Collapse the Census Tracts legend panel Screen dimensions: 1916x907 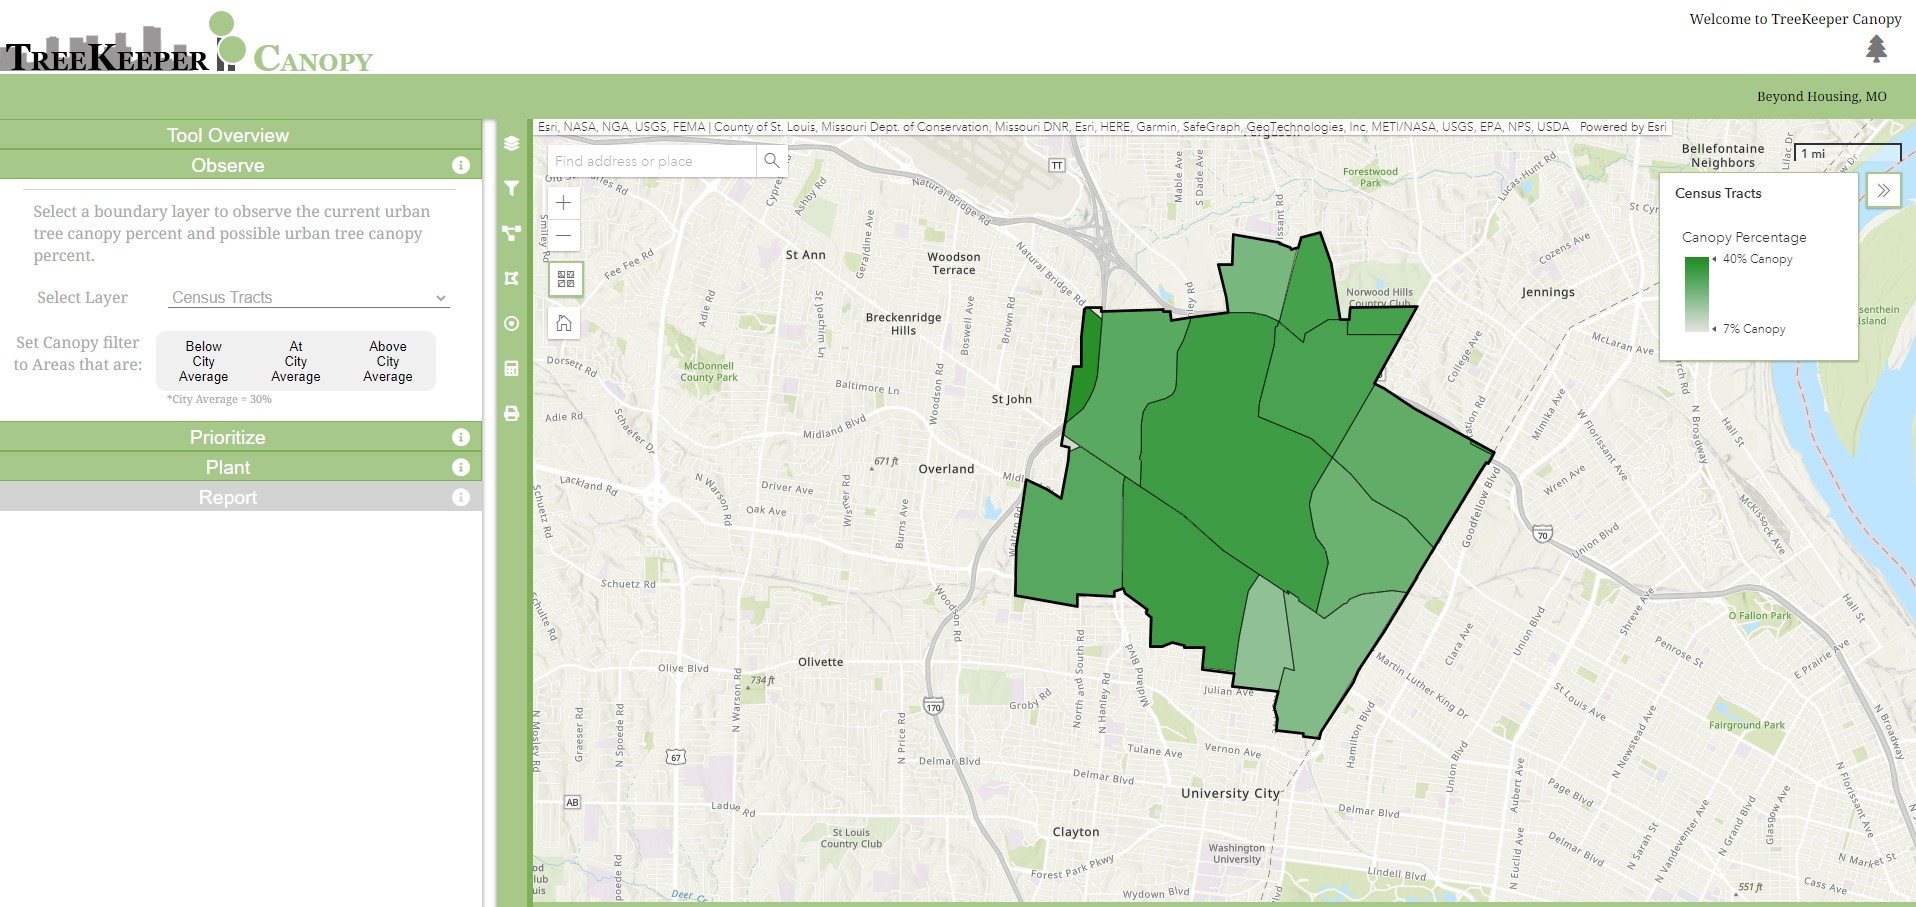tap(1883, 191)
